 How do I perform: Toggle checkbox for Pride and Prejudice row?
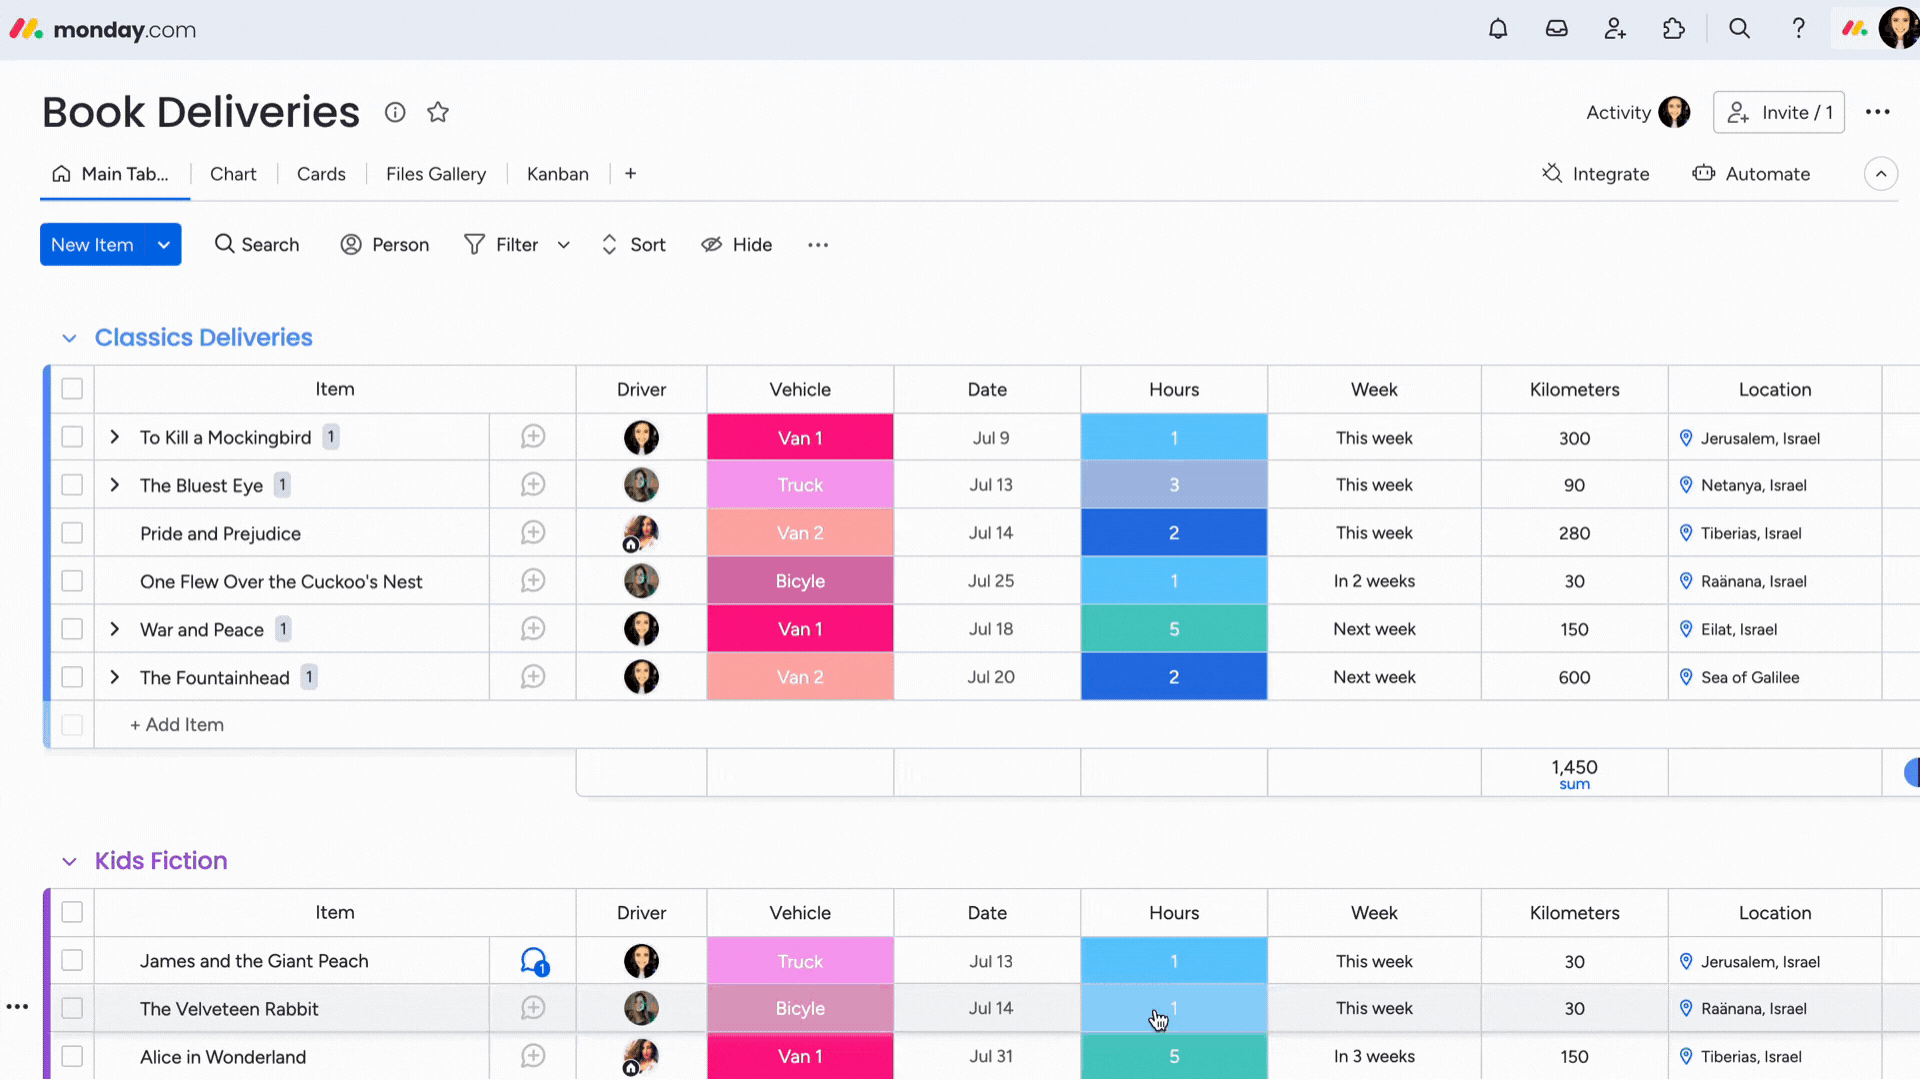(73, 533)
